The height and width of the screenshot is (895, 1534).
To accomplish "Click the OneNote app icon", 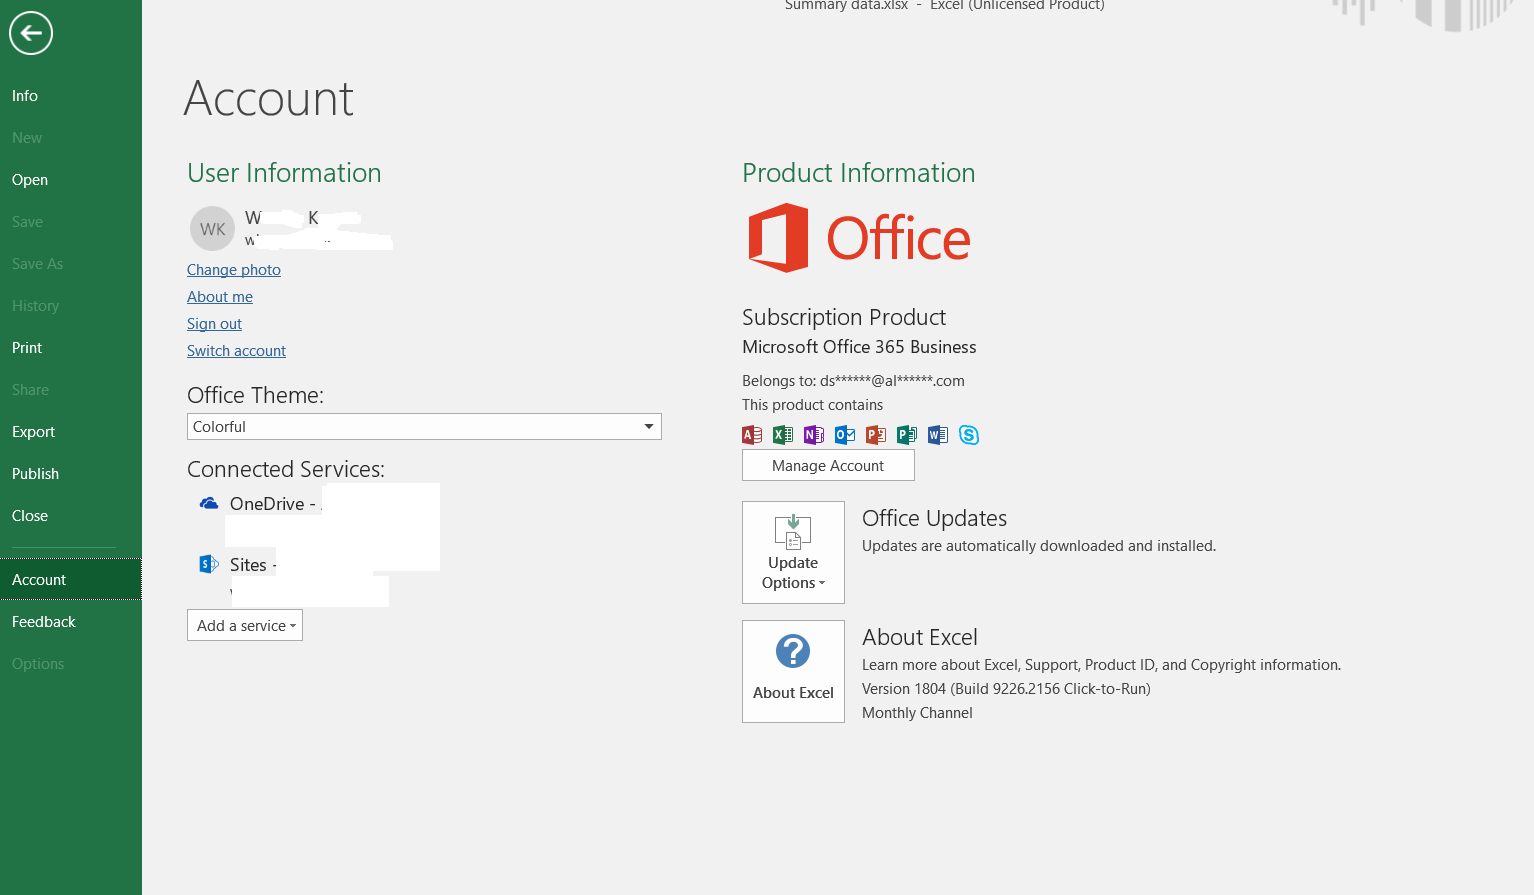I will pos(814,435).
